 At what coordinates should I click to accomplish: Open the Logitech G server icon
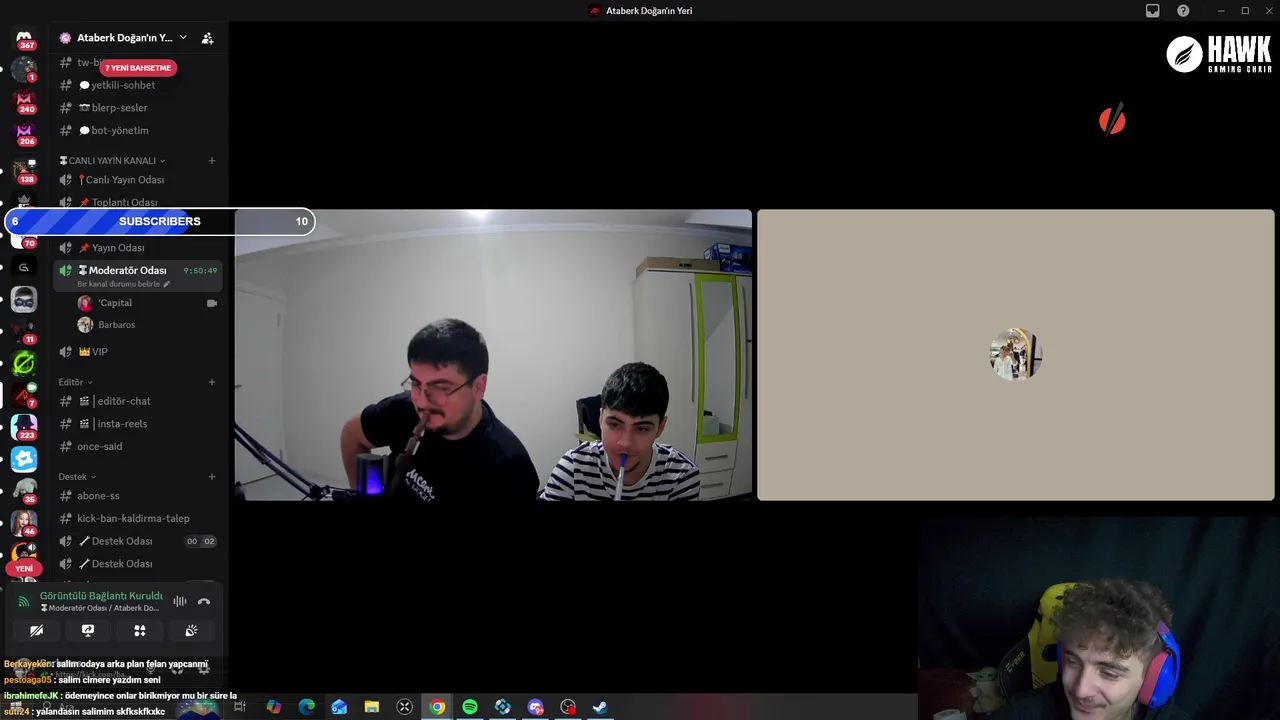(24, 267)
